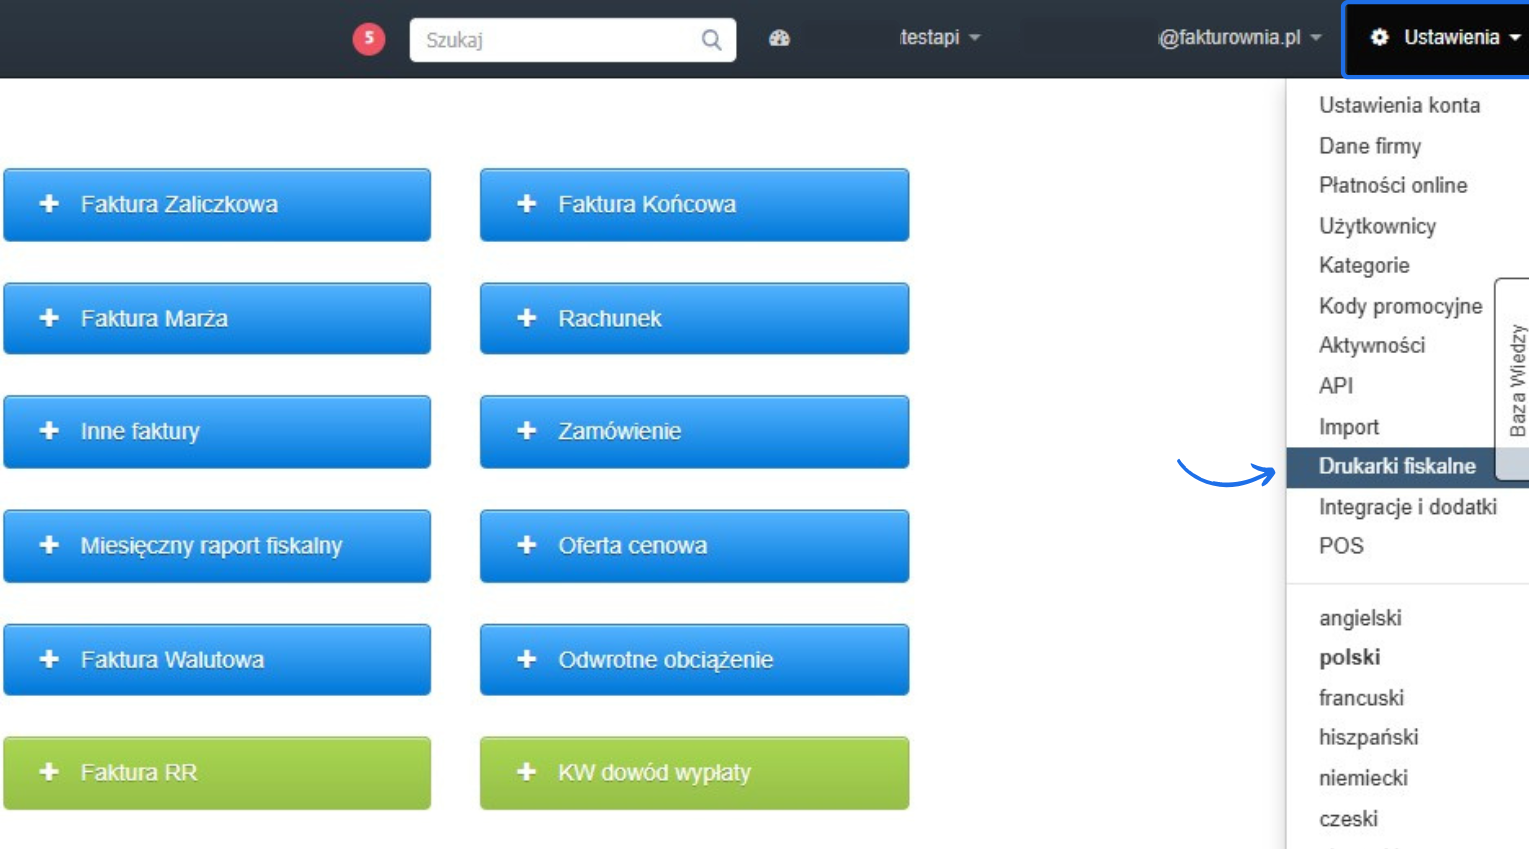Open Ustawienia konta
This screenshot has width=1529, height=850.
[1399, 105]
